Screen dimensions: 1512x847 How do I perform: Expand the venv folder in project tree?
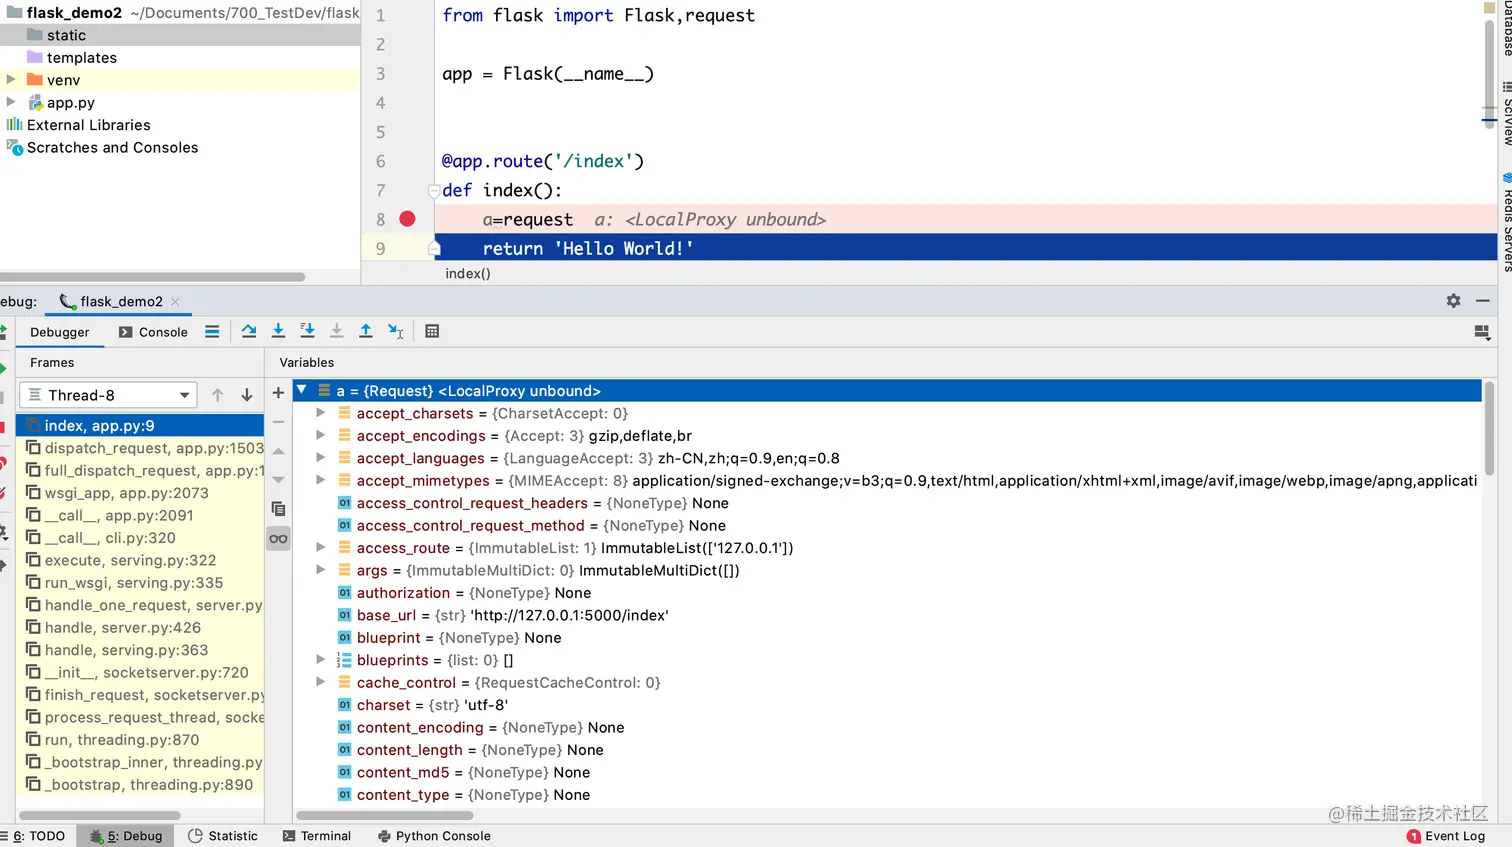[11, 79]
